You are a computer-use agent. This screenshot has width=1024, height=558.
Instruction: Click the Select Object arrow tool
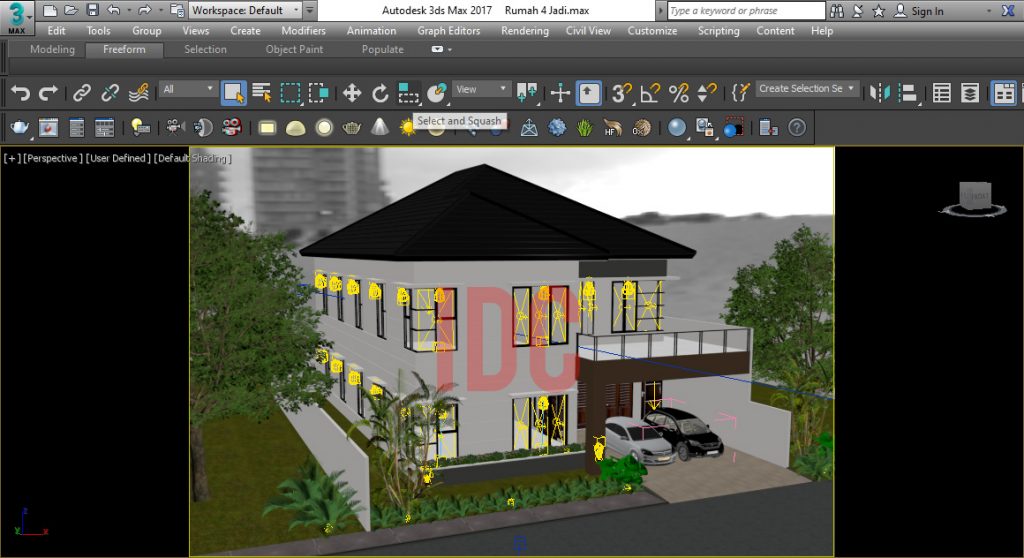pos(233,93)
